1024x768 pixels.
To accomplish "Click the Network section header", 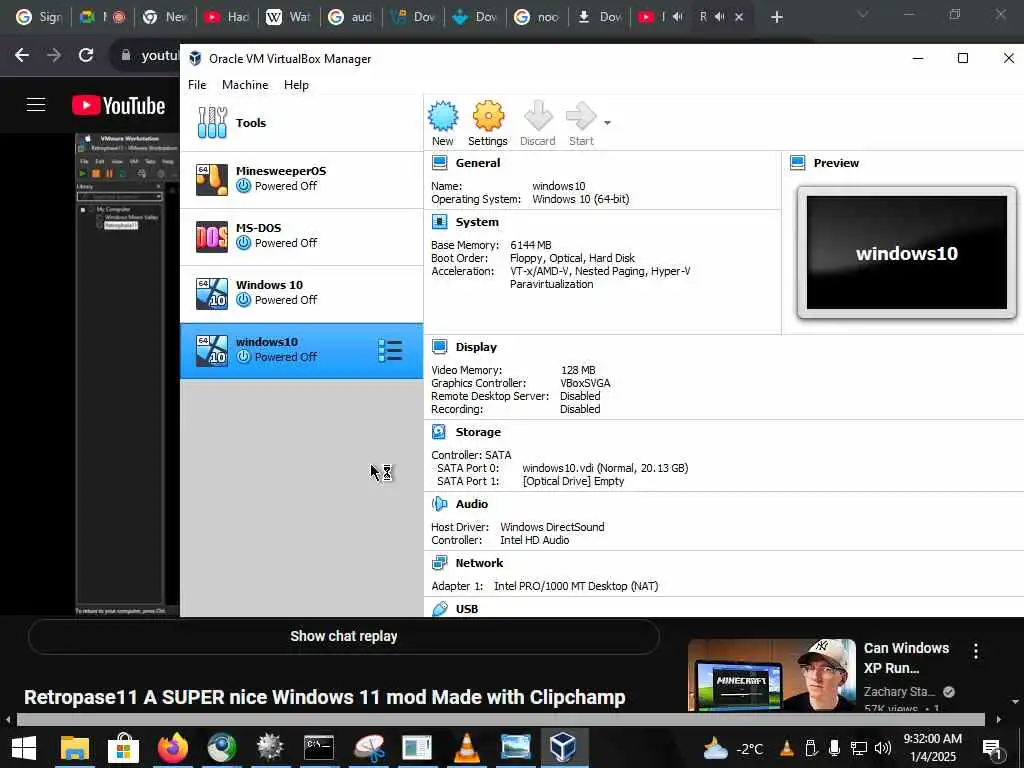I will point(479,563).
